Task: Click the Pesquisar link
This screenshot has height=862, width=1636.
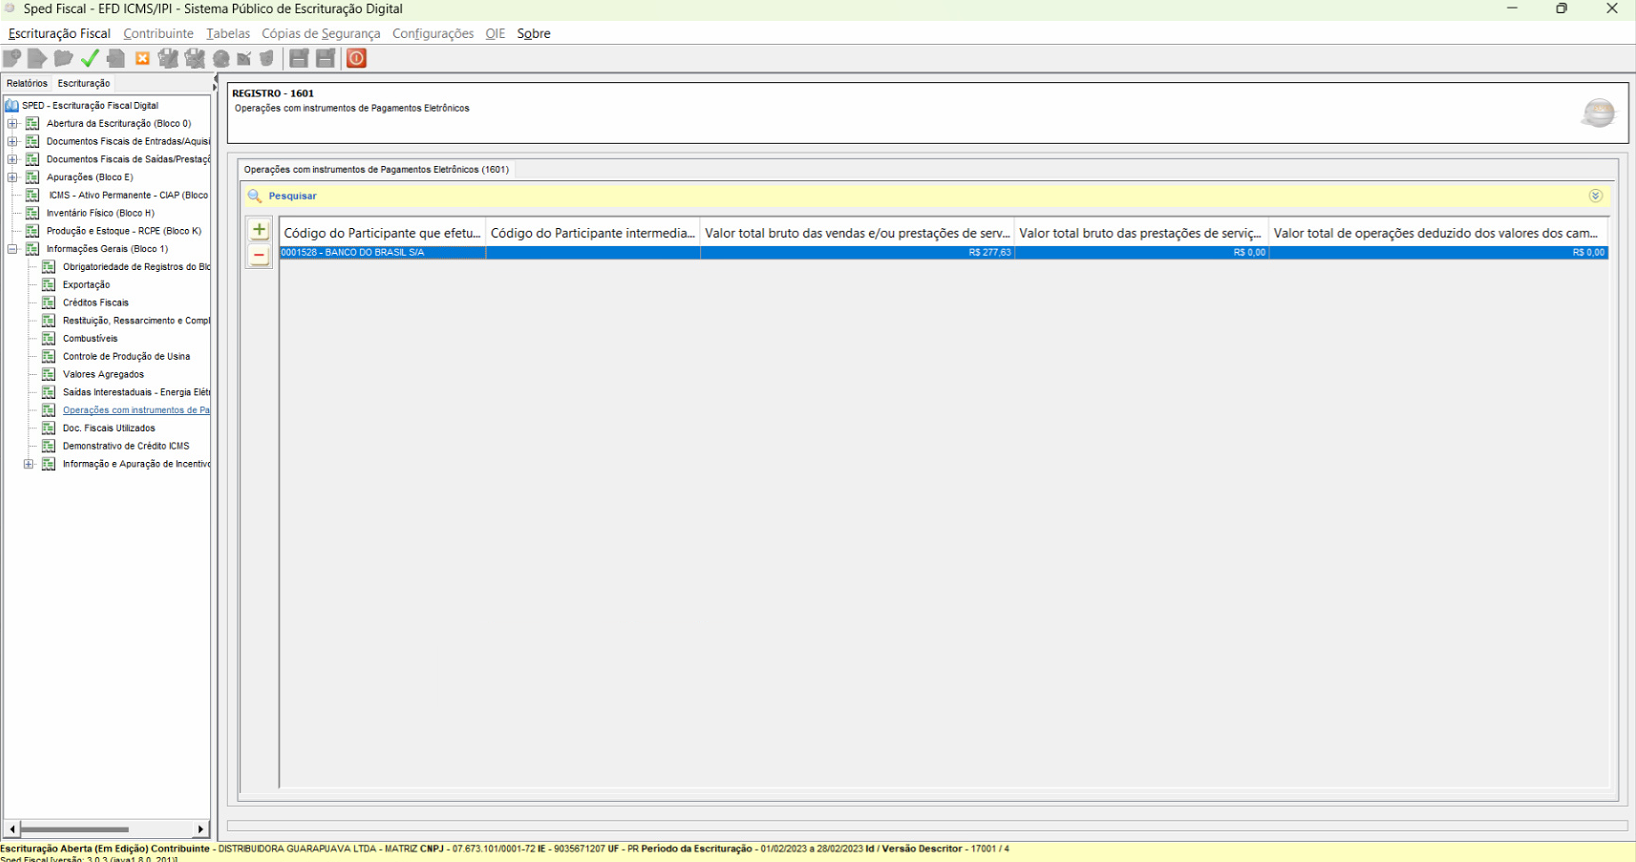Action: click(x=292, y=196)
